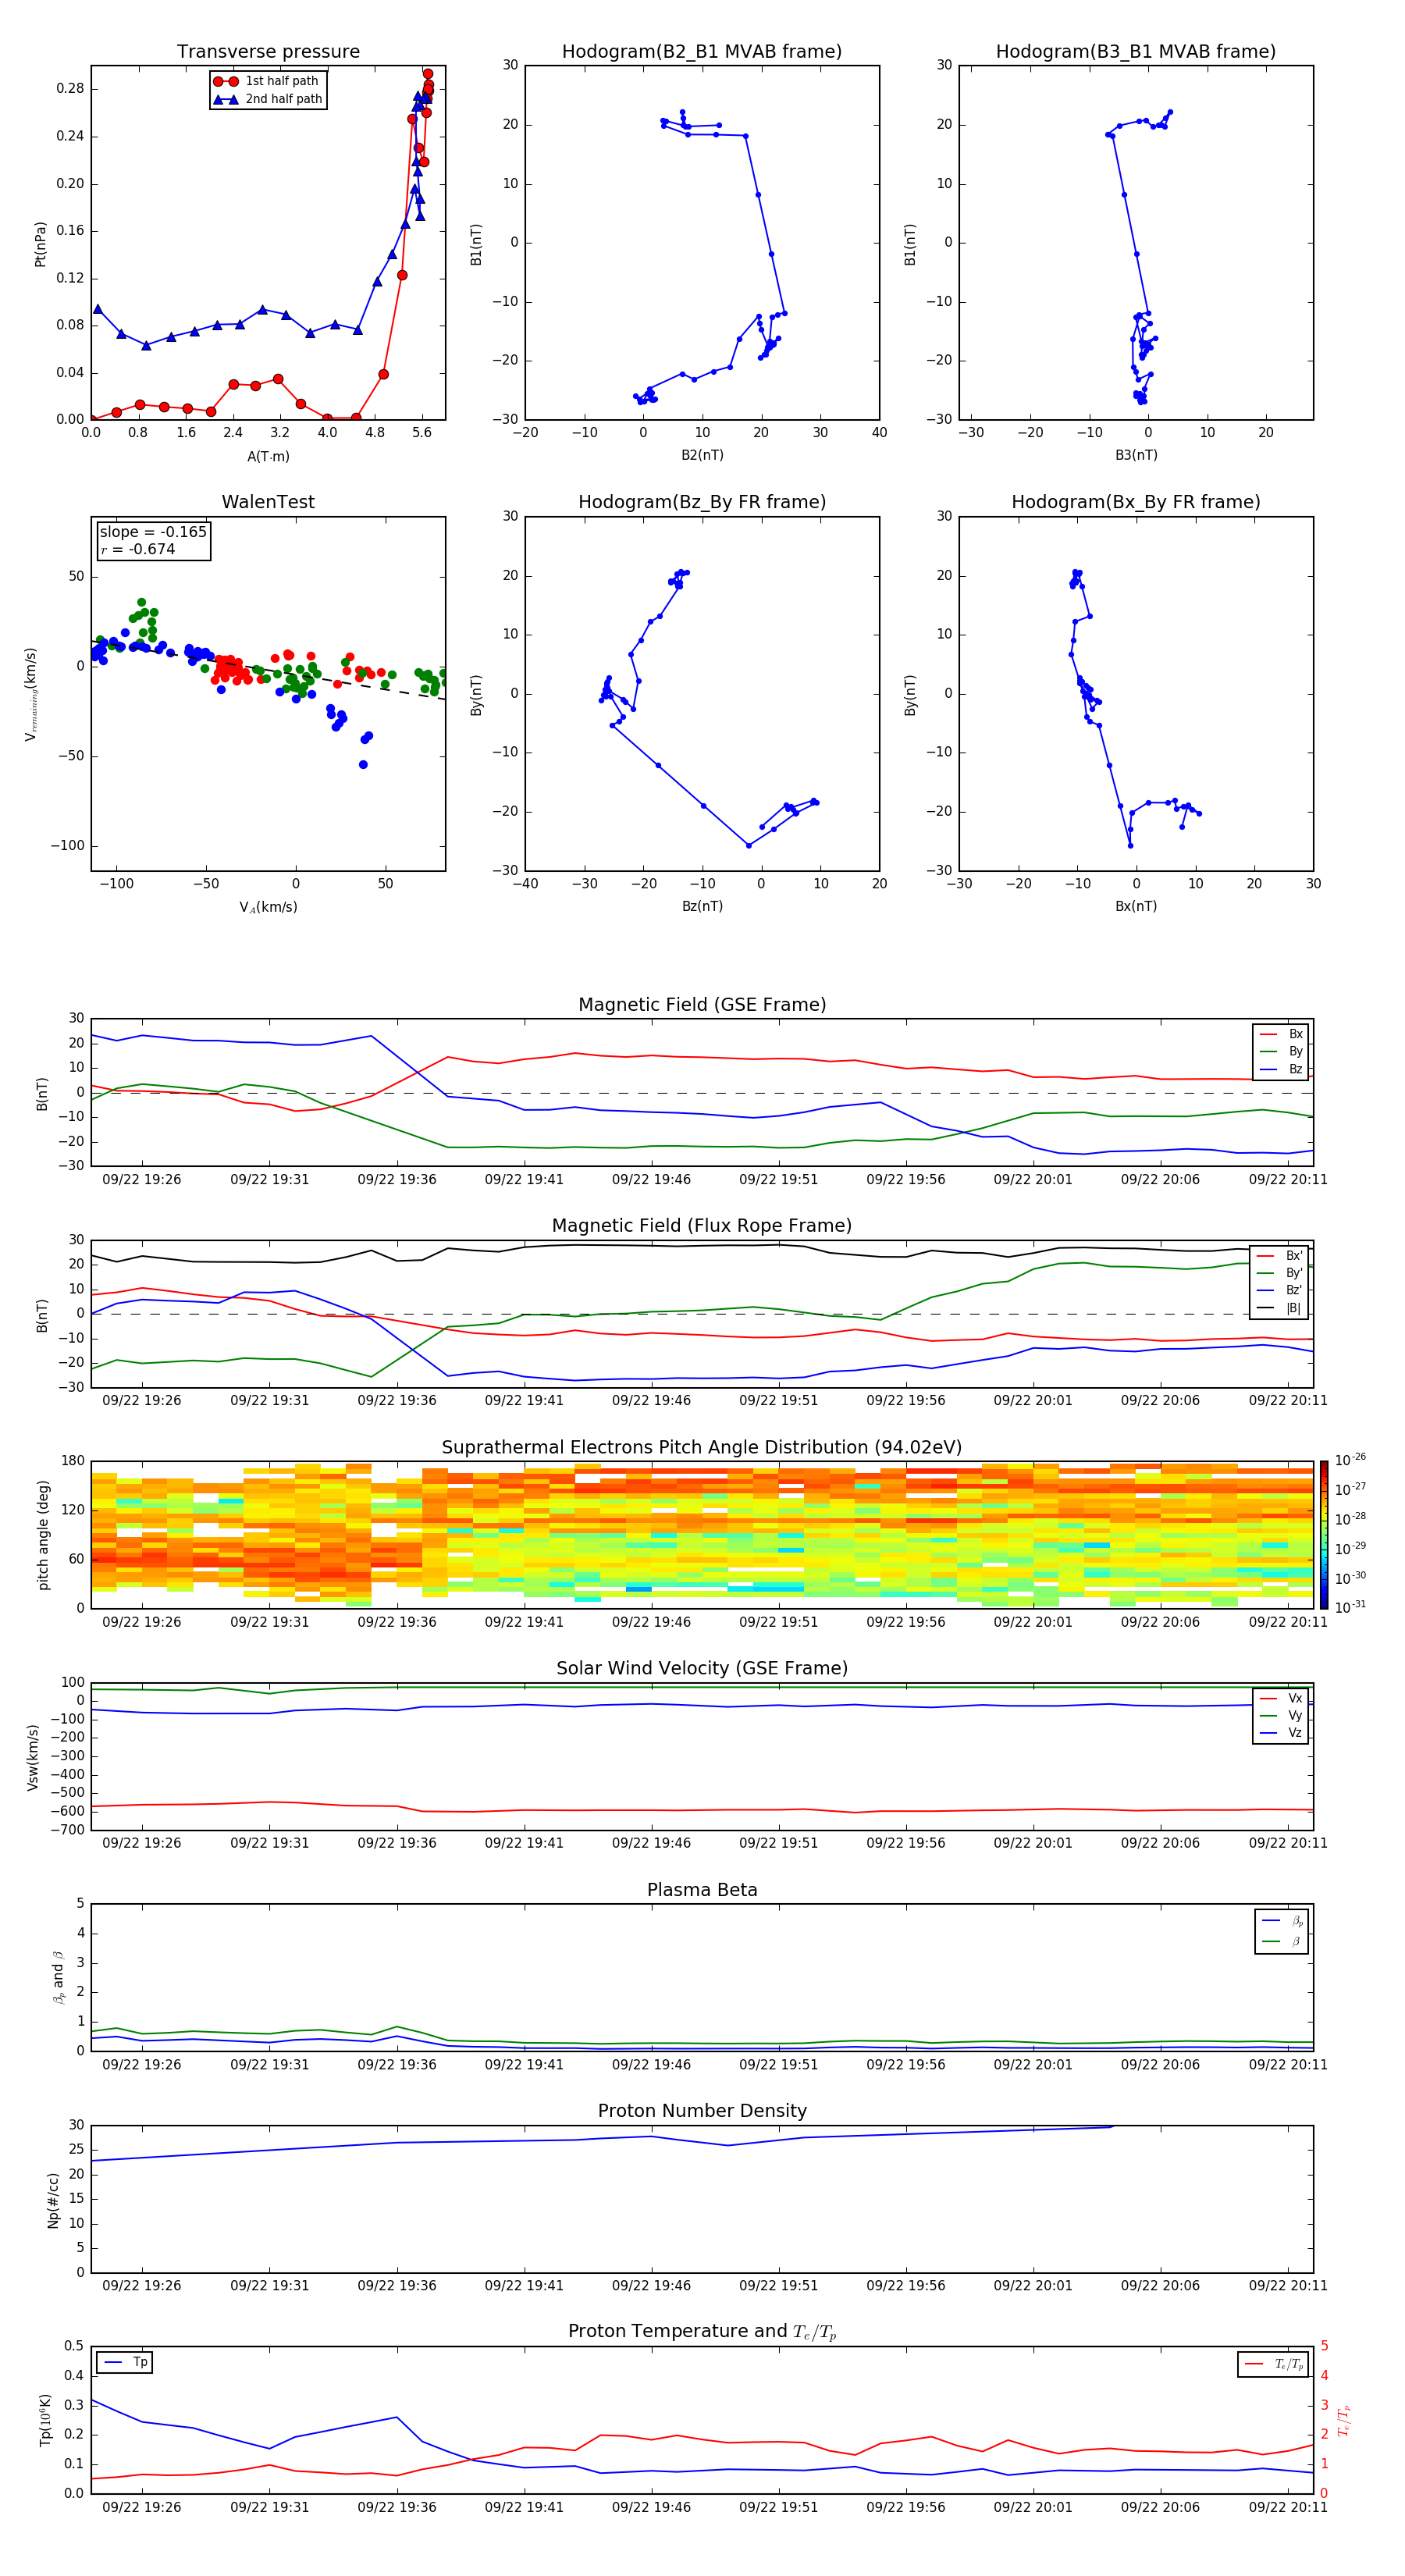
Task: Click the Bz(nT) x-axis label
Action: pos(702,906)
